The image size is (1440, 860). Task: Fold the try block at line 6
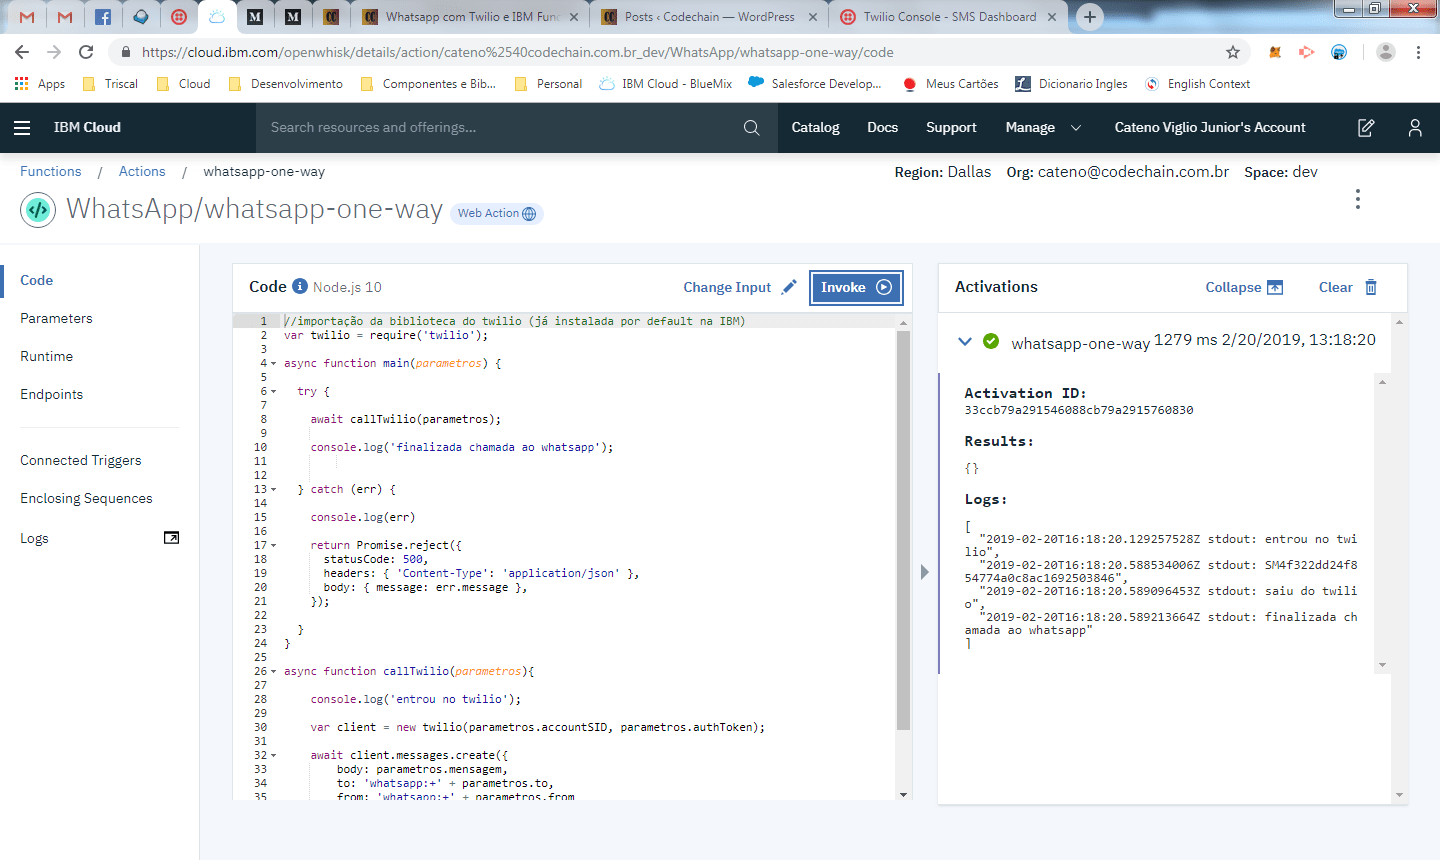274,391
